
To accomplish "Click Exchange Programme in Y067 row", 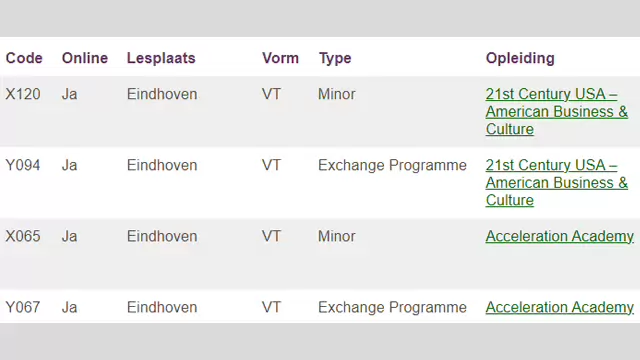I will [392, 307].
